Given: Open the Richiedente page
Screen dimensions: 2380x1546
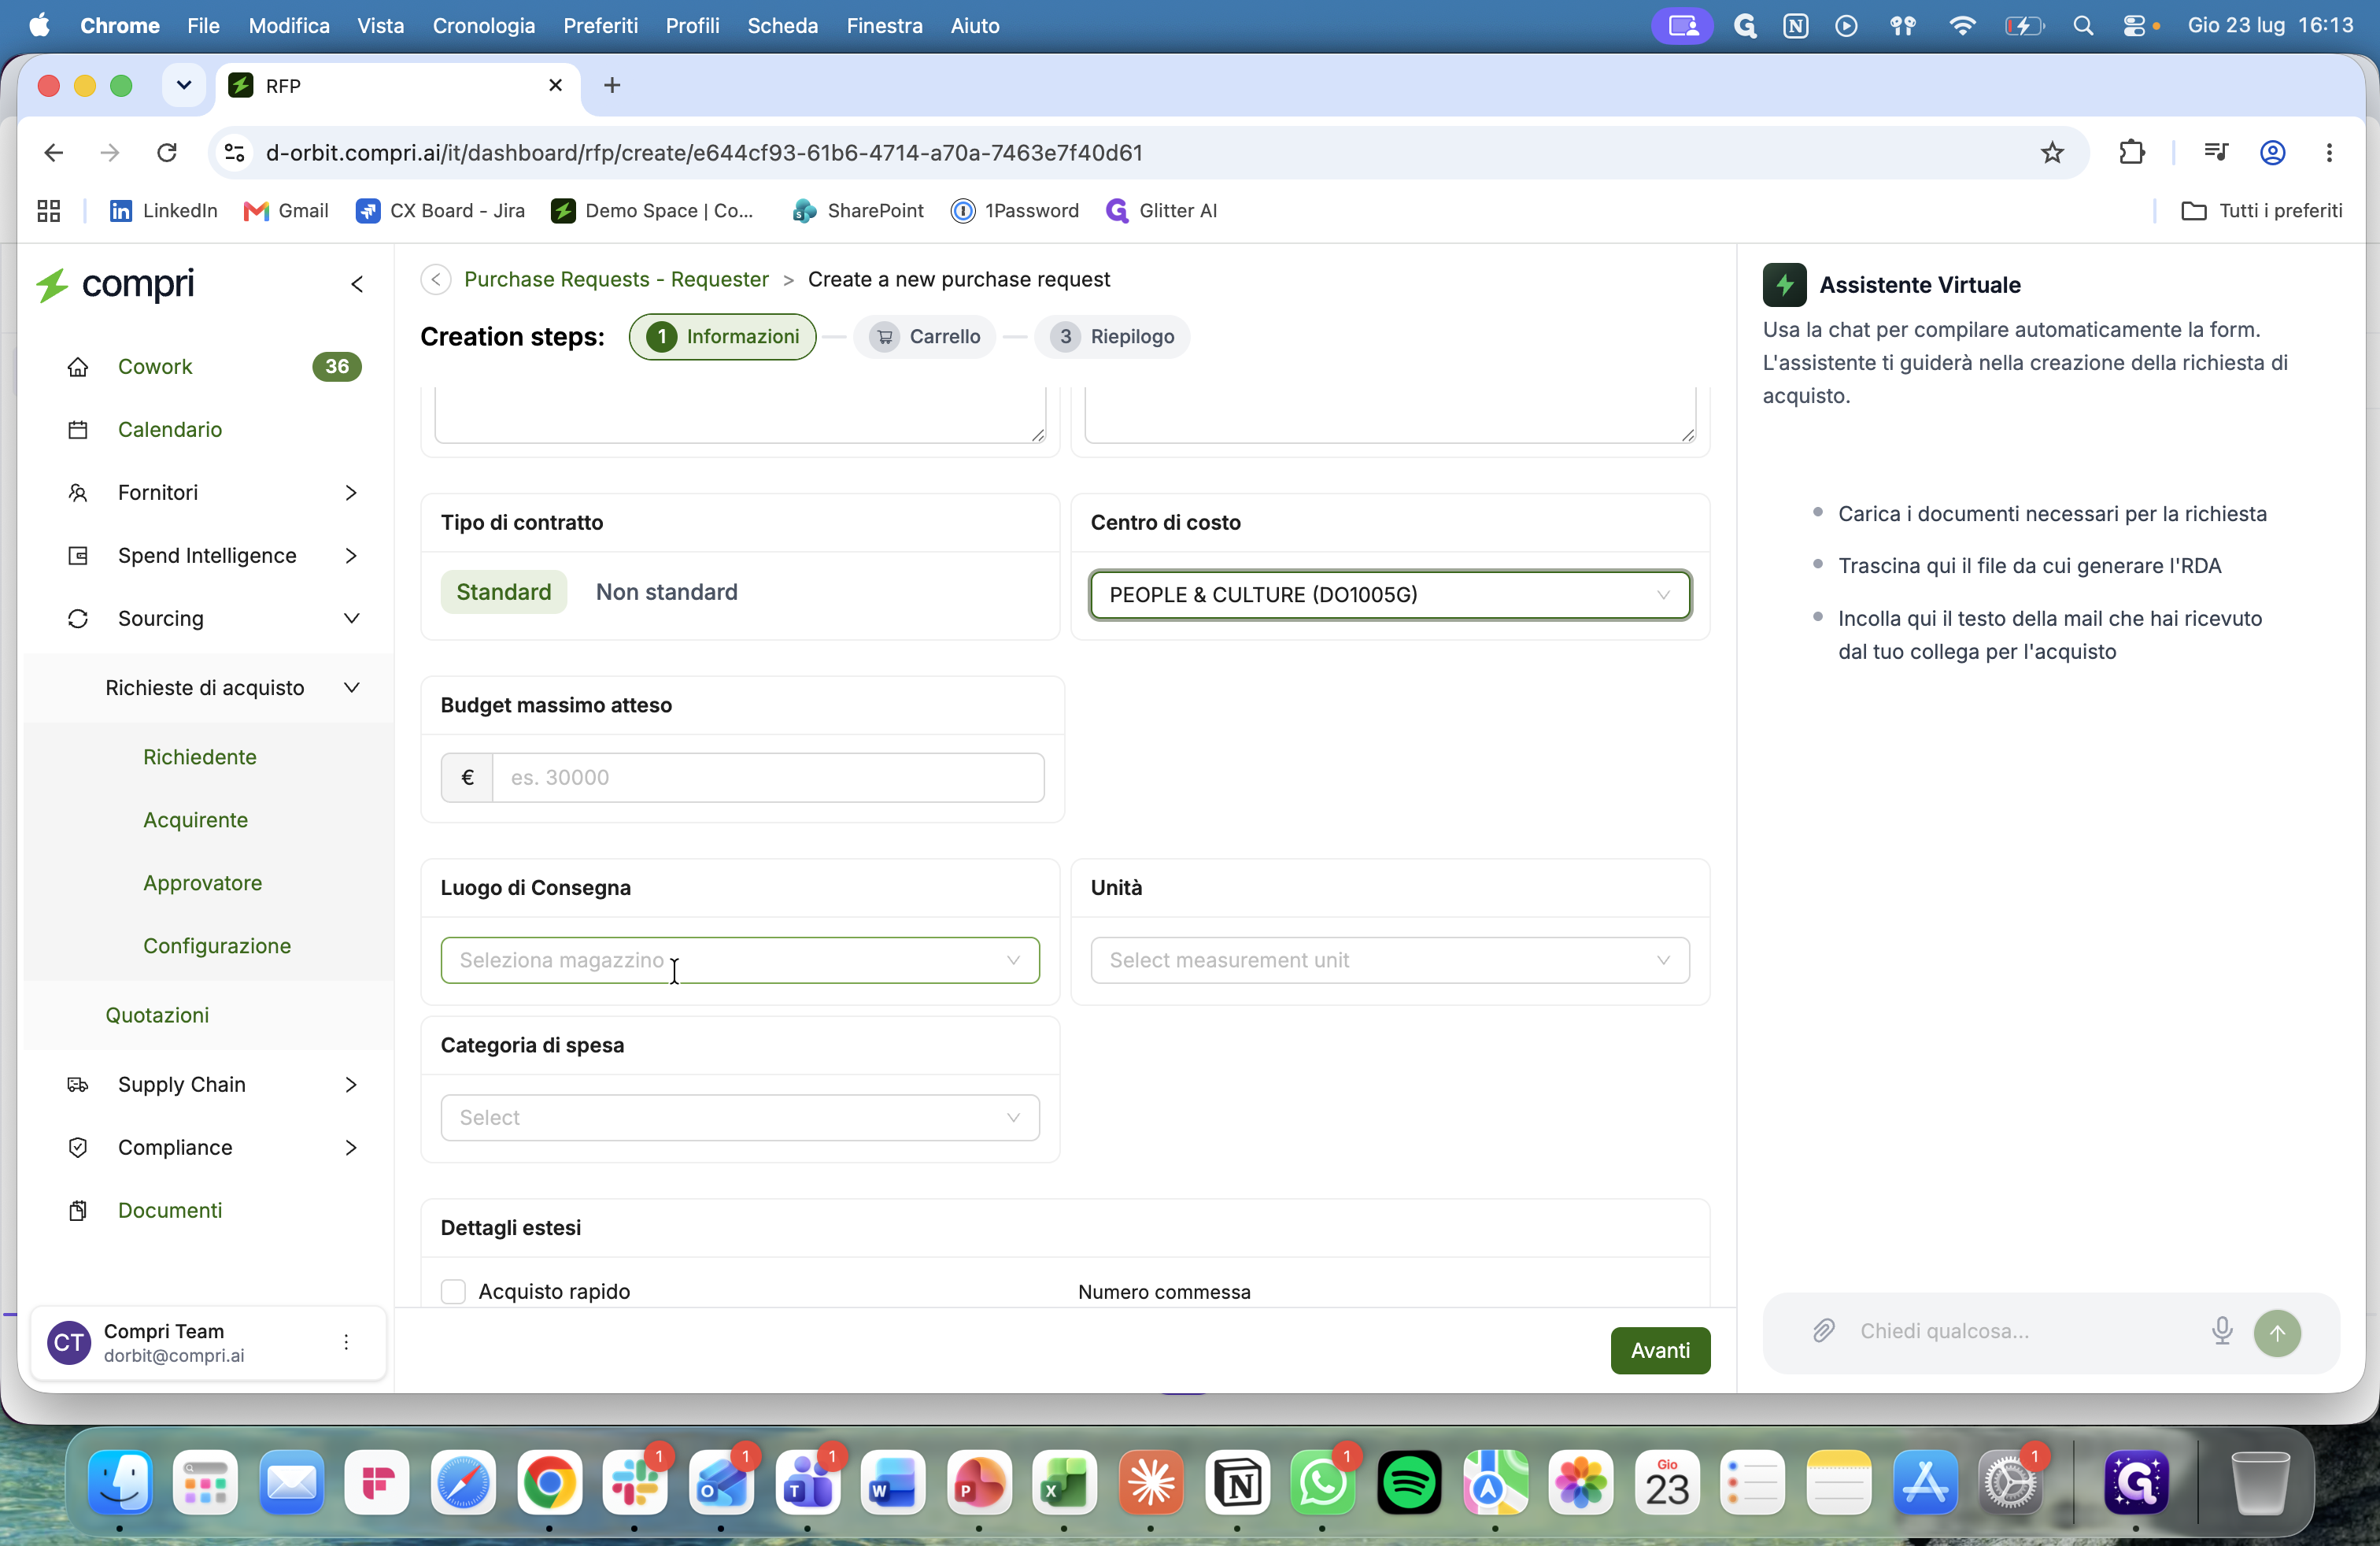Looking at the screenshot, I should click(200, 757).
